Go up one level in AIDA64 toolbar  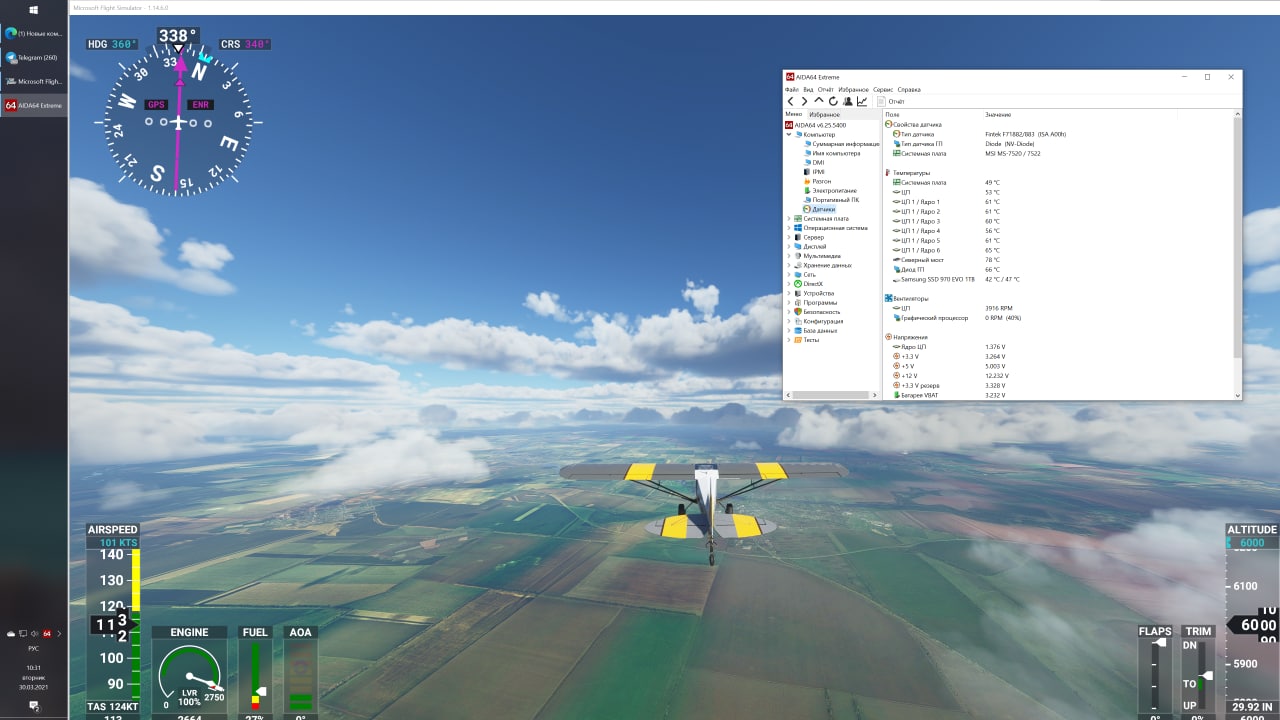(819, 101)
